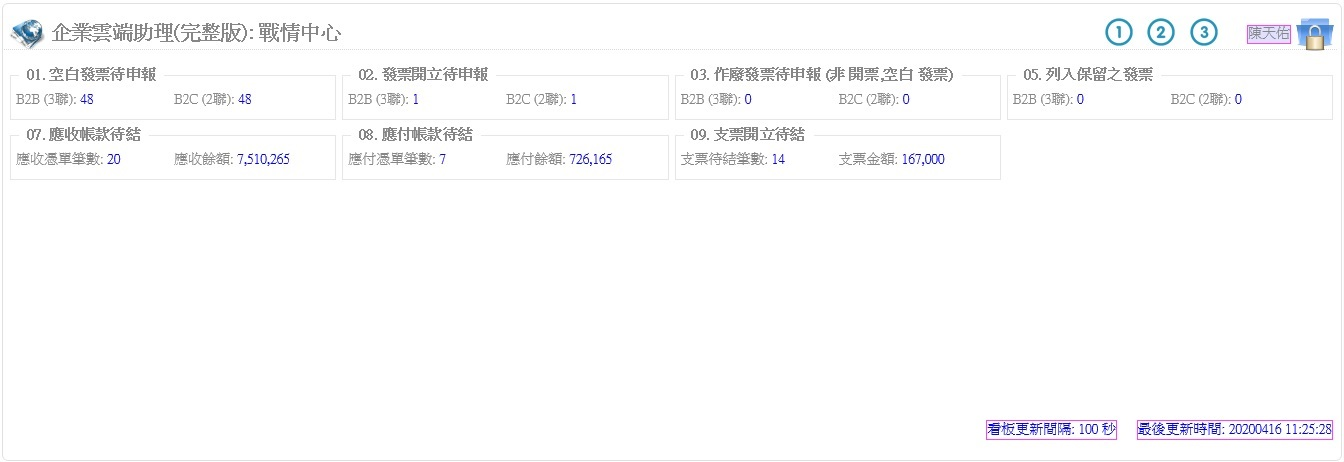
Task: Open B2B value 0 under 作廢發票待申報
Action: click(748, 99)
